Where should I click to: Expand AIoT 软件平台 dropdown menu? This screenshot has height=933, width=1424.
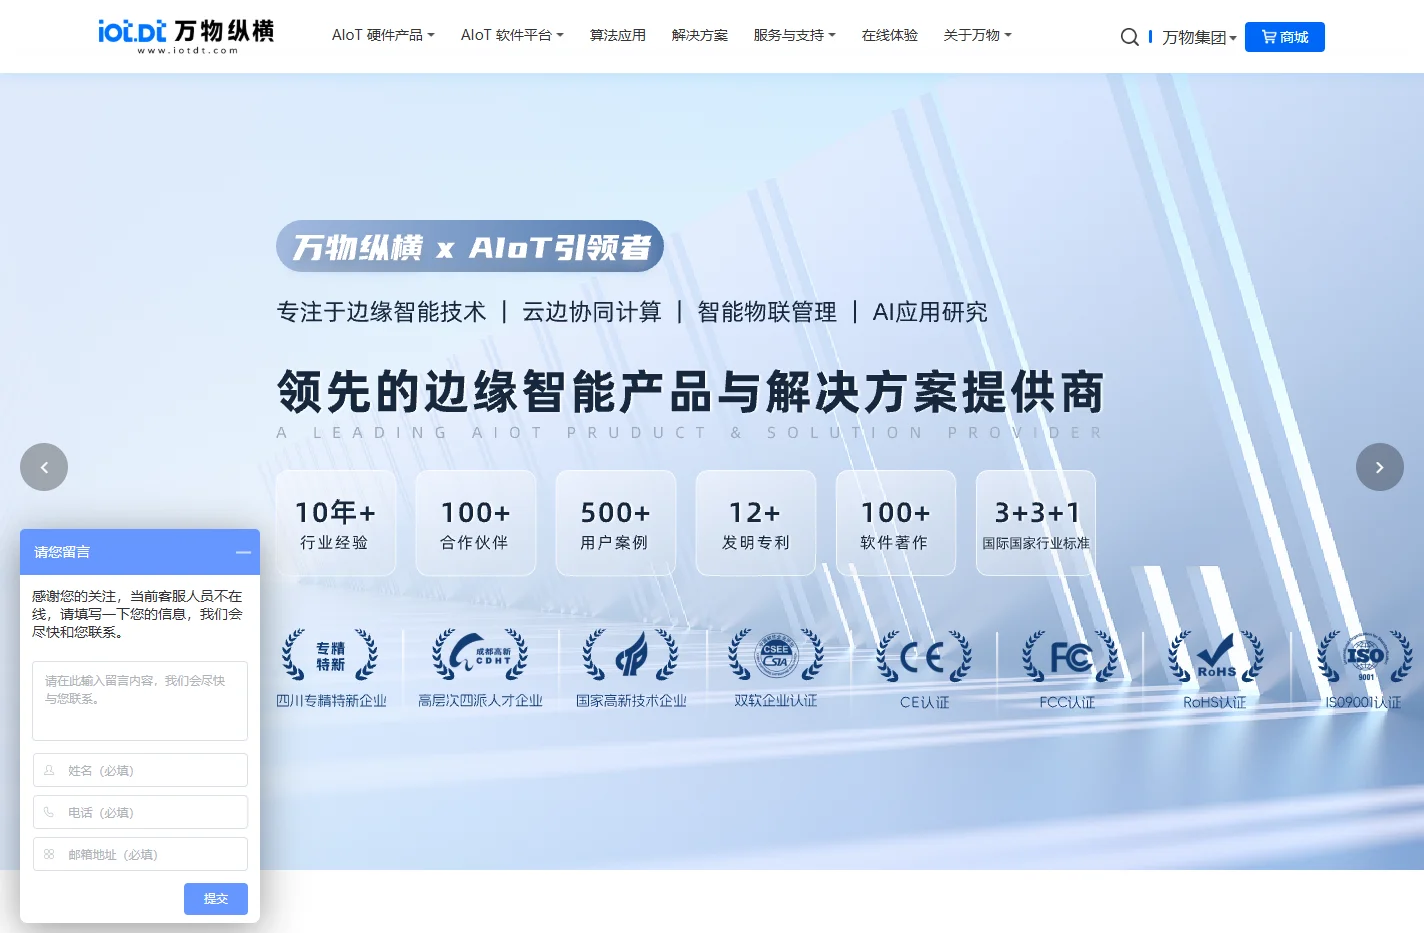tap(512, 35)
